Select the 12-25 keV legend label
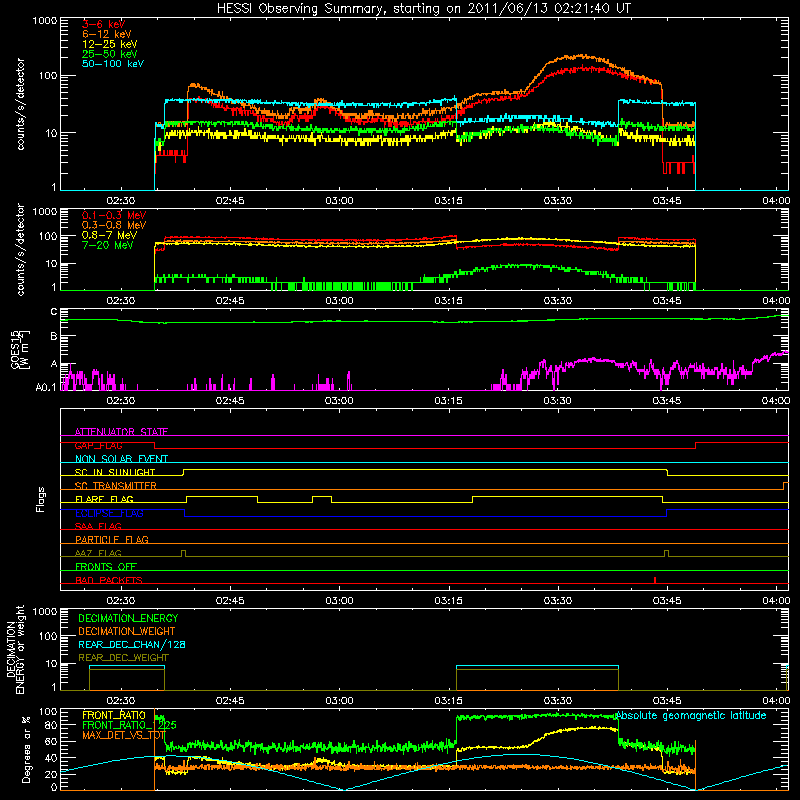800x800 pixels. click(109, 44)
